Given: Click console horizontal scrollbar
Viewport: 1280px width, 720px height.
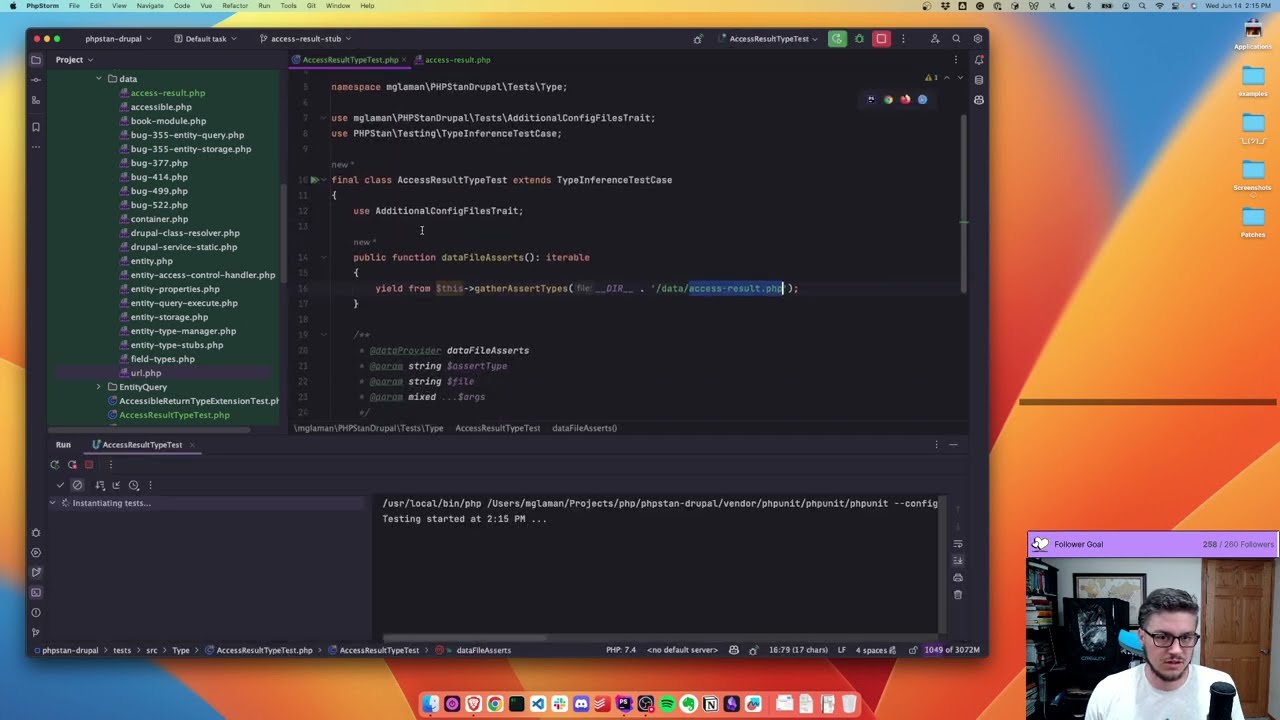Looking at the screenshot, I should [464, 637].
